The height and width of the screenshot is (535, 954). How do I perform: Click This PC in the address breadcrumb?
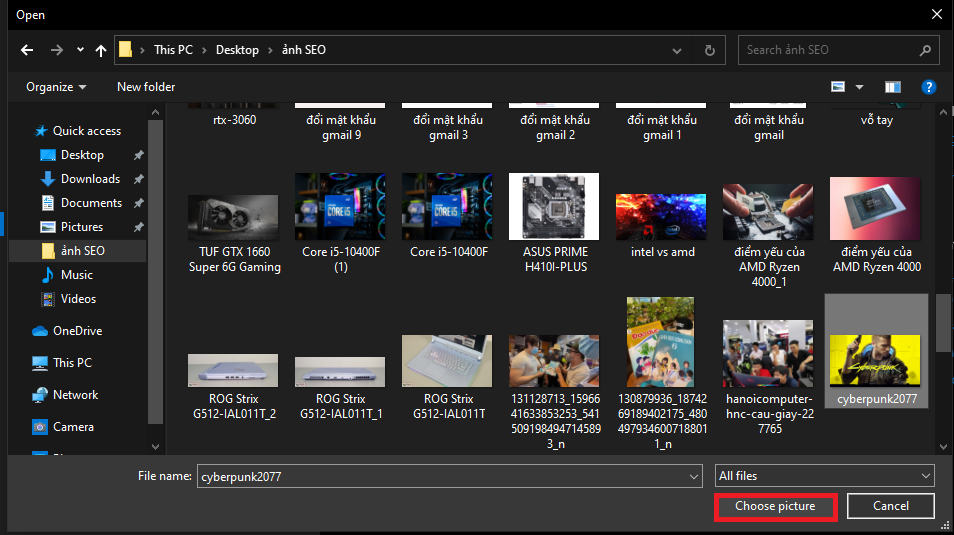(173, 50)
